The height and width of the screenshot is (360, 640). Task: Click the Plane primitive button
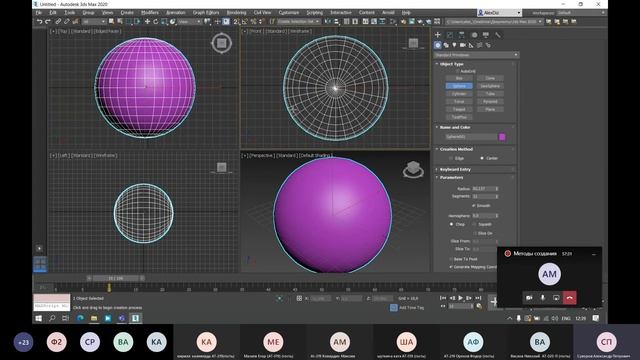point(490,109)
